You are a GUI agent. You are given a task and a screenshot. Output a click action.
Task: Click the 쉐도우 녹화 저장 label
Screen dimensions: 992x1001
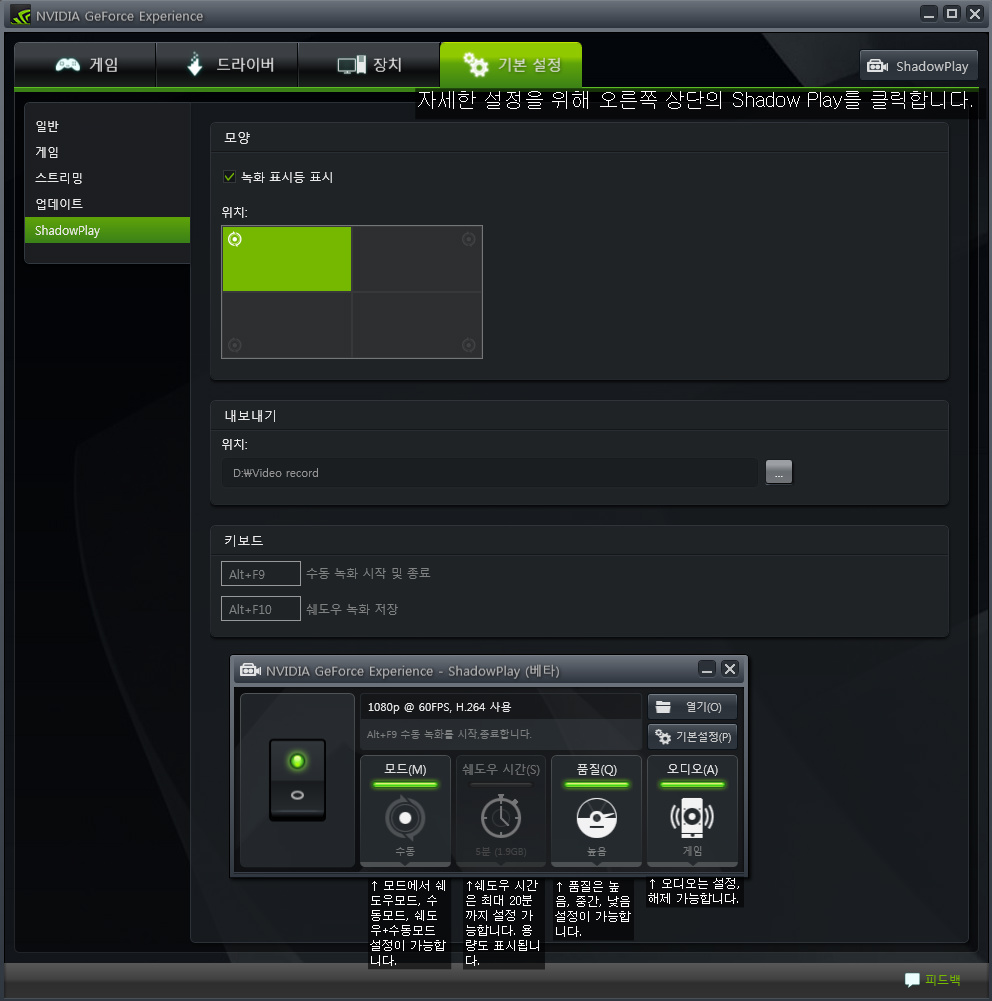(352, 609)
